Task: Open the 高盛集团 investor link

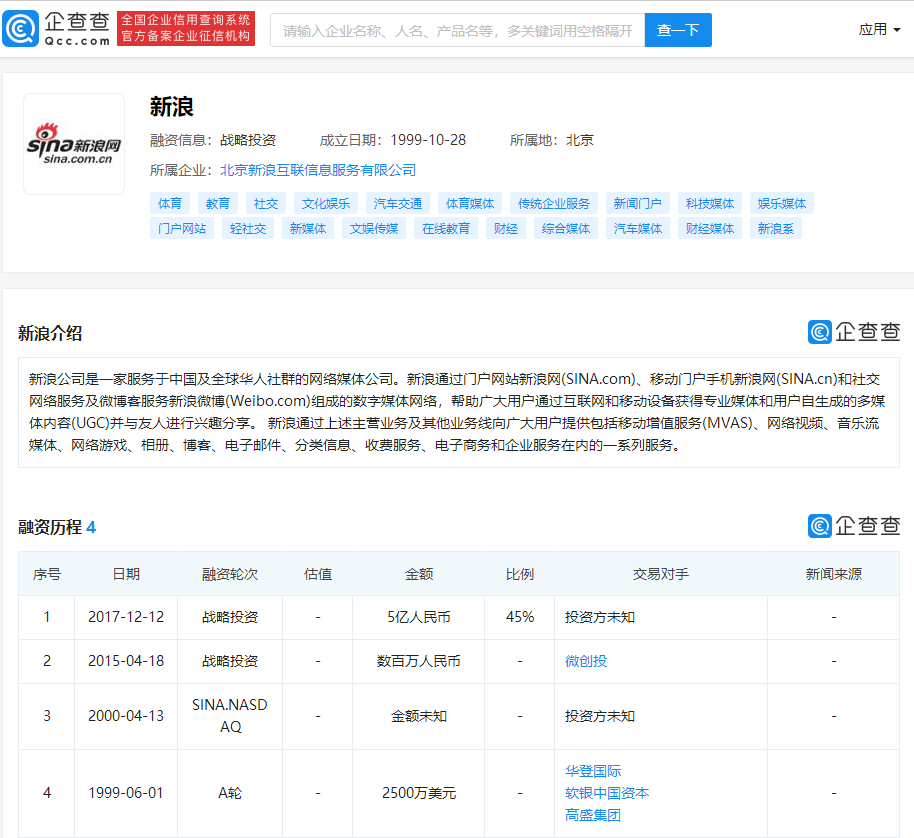Action: pos(593,815)
